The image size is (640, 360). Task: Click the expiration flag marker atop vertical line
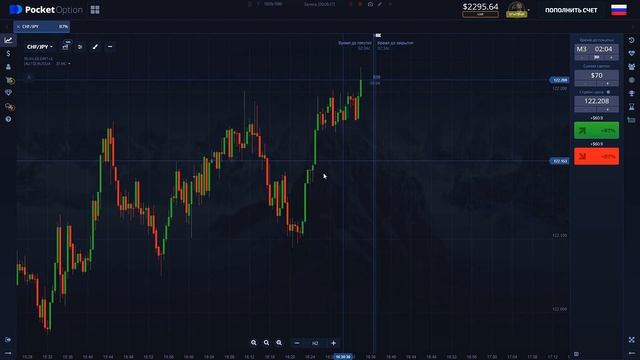(378, 36)
